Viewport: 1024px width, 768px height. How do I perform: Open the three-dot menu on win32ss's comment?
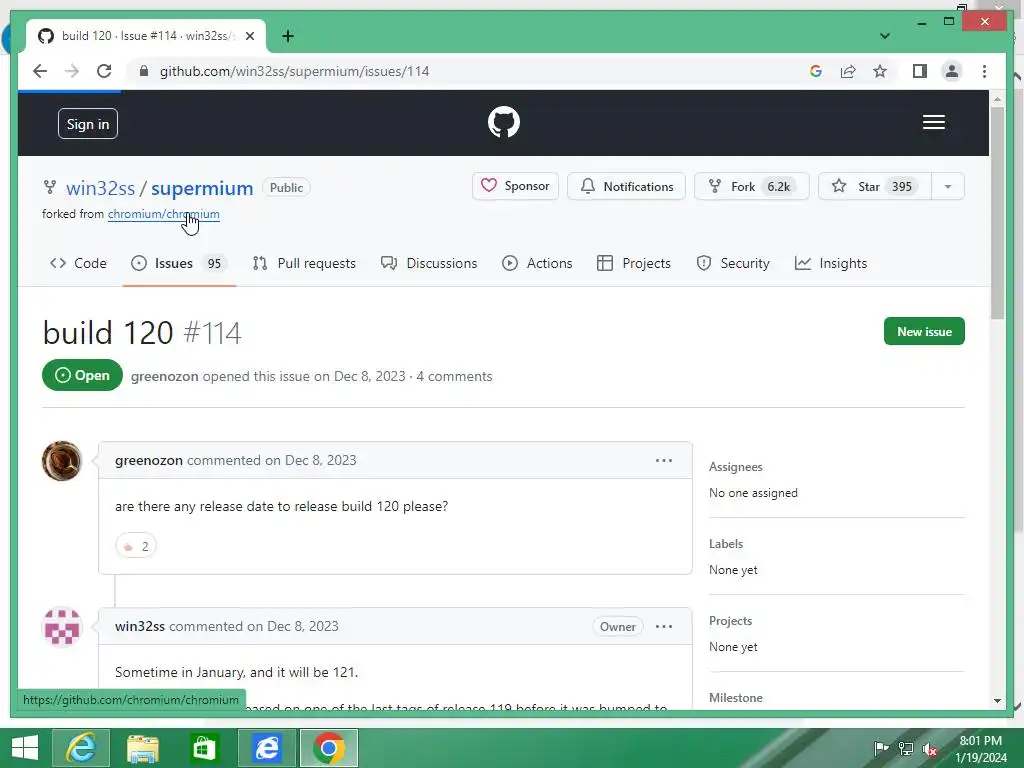pos(664,626)
